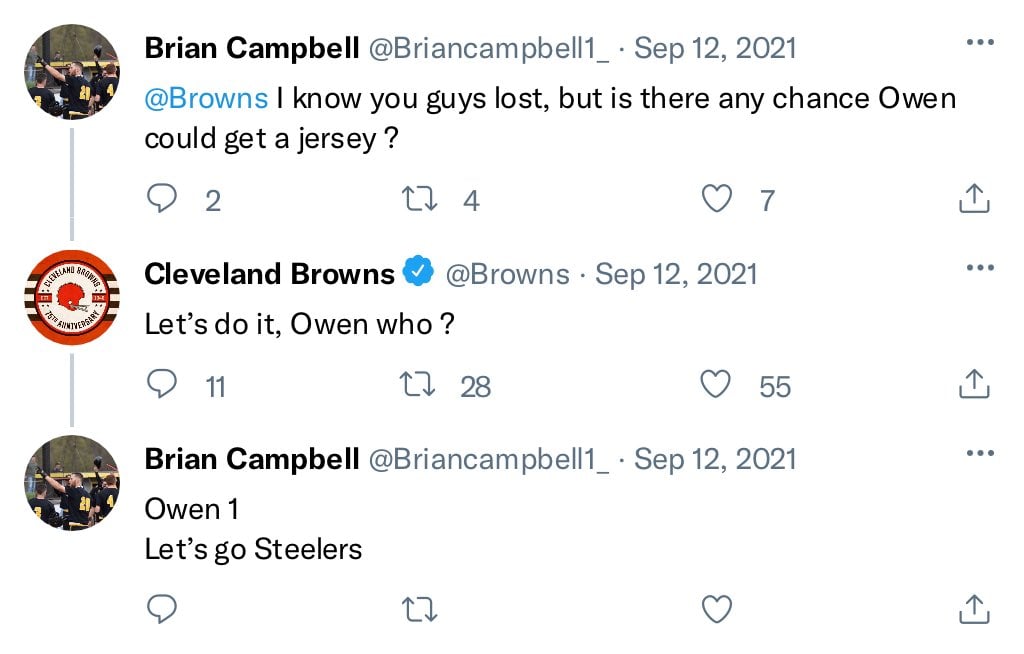Open Cleveland Browns profile name

click(x=269, y=274)
